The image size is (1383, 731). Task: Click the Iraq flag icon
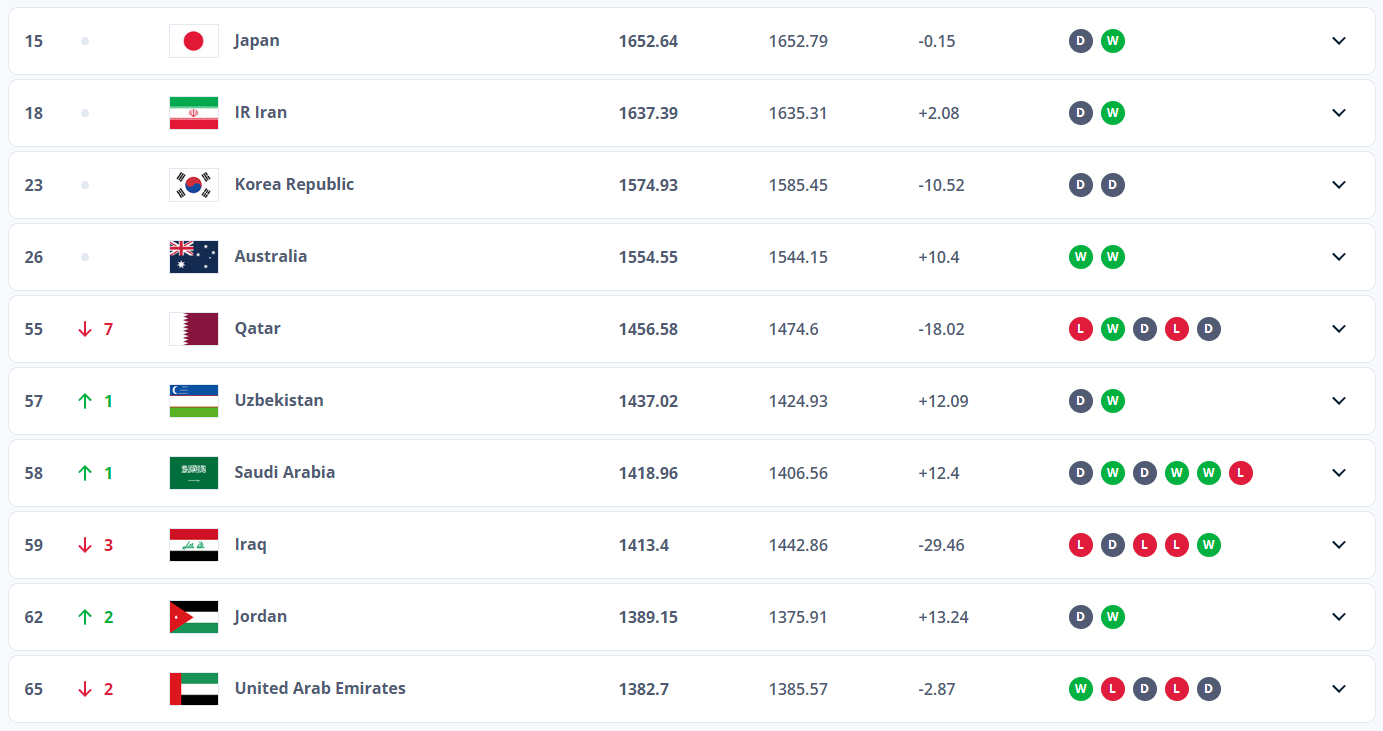(x=194, y=545)
